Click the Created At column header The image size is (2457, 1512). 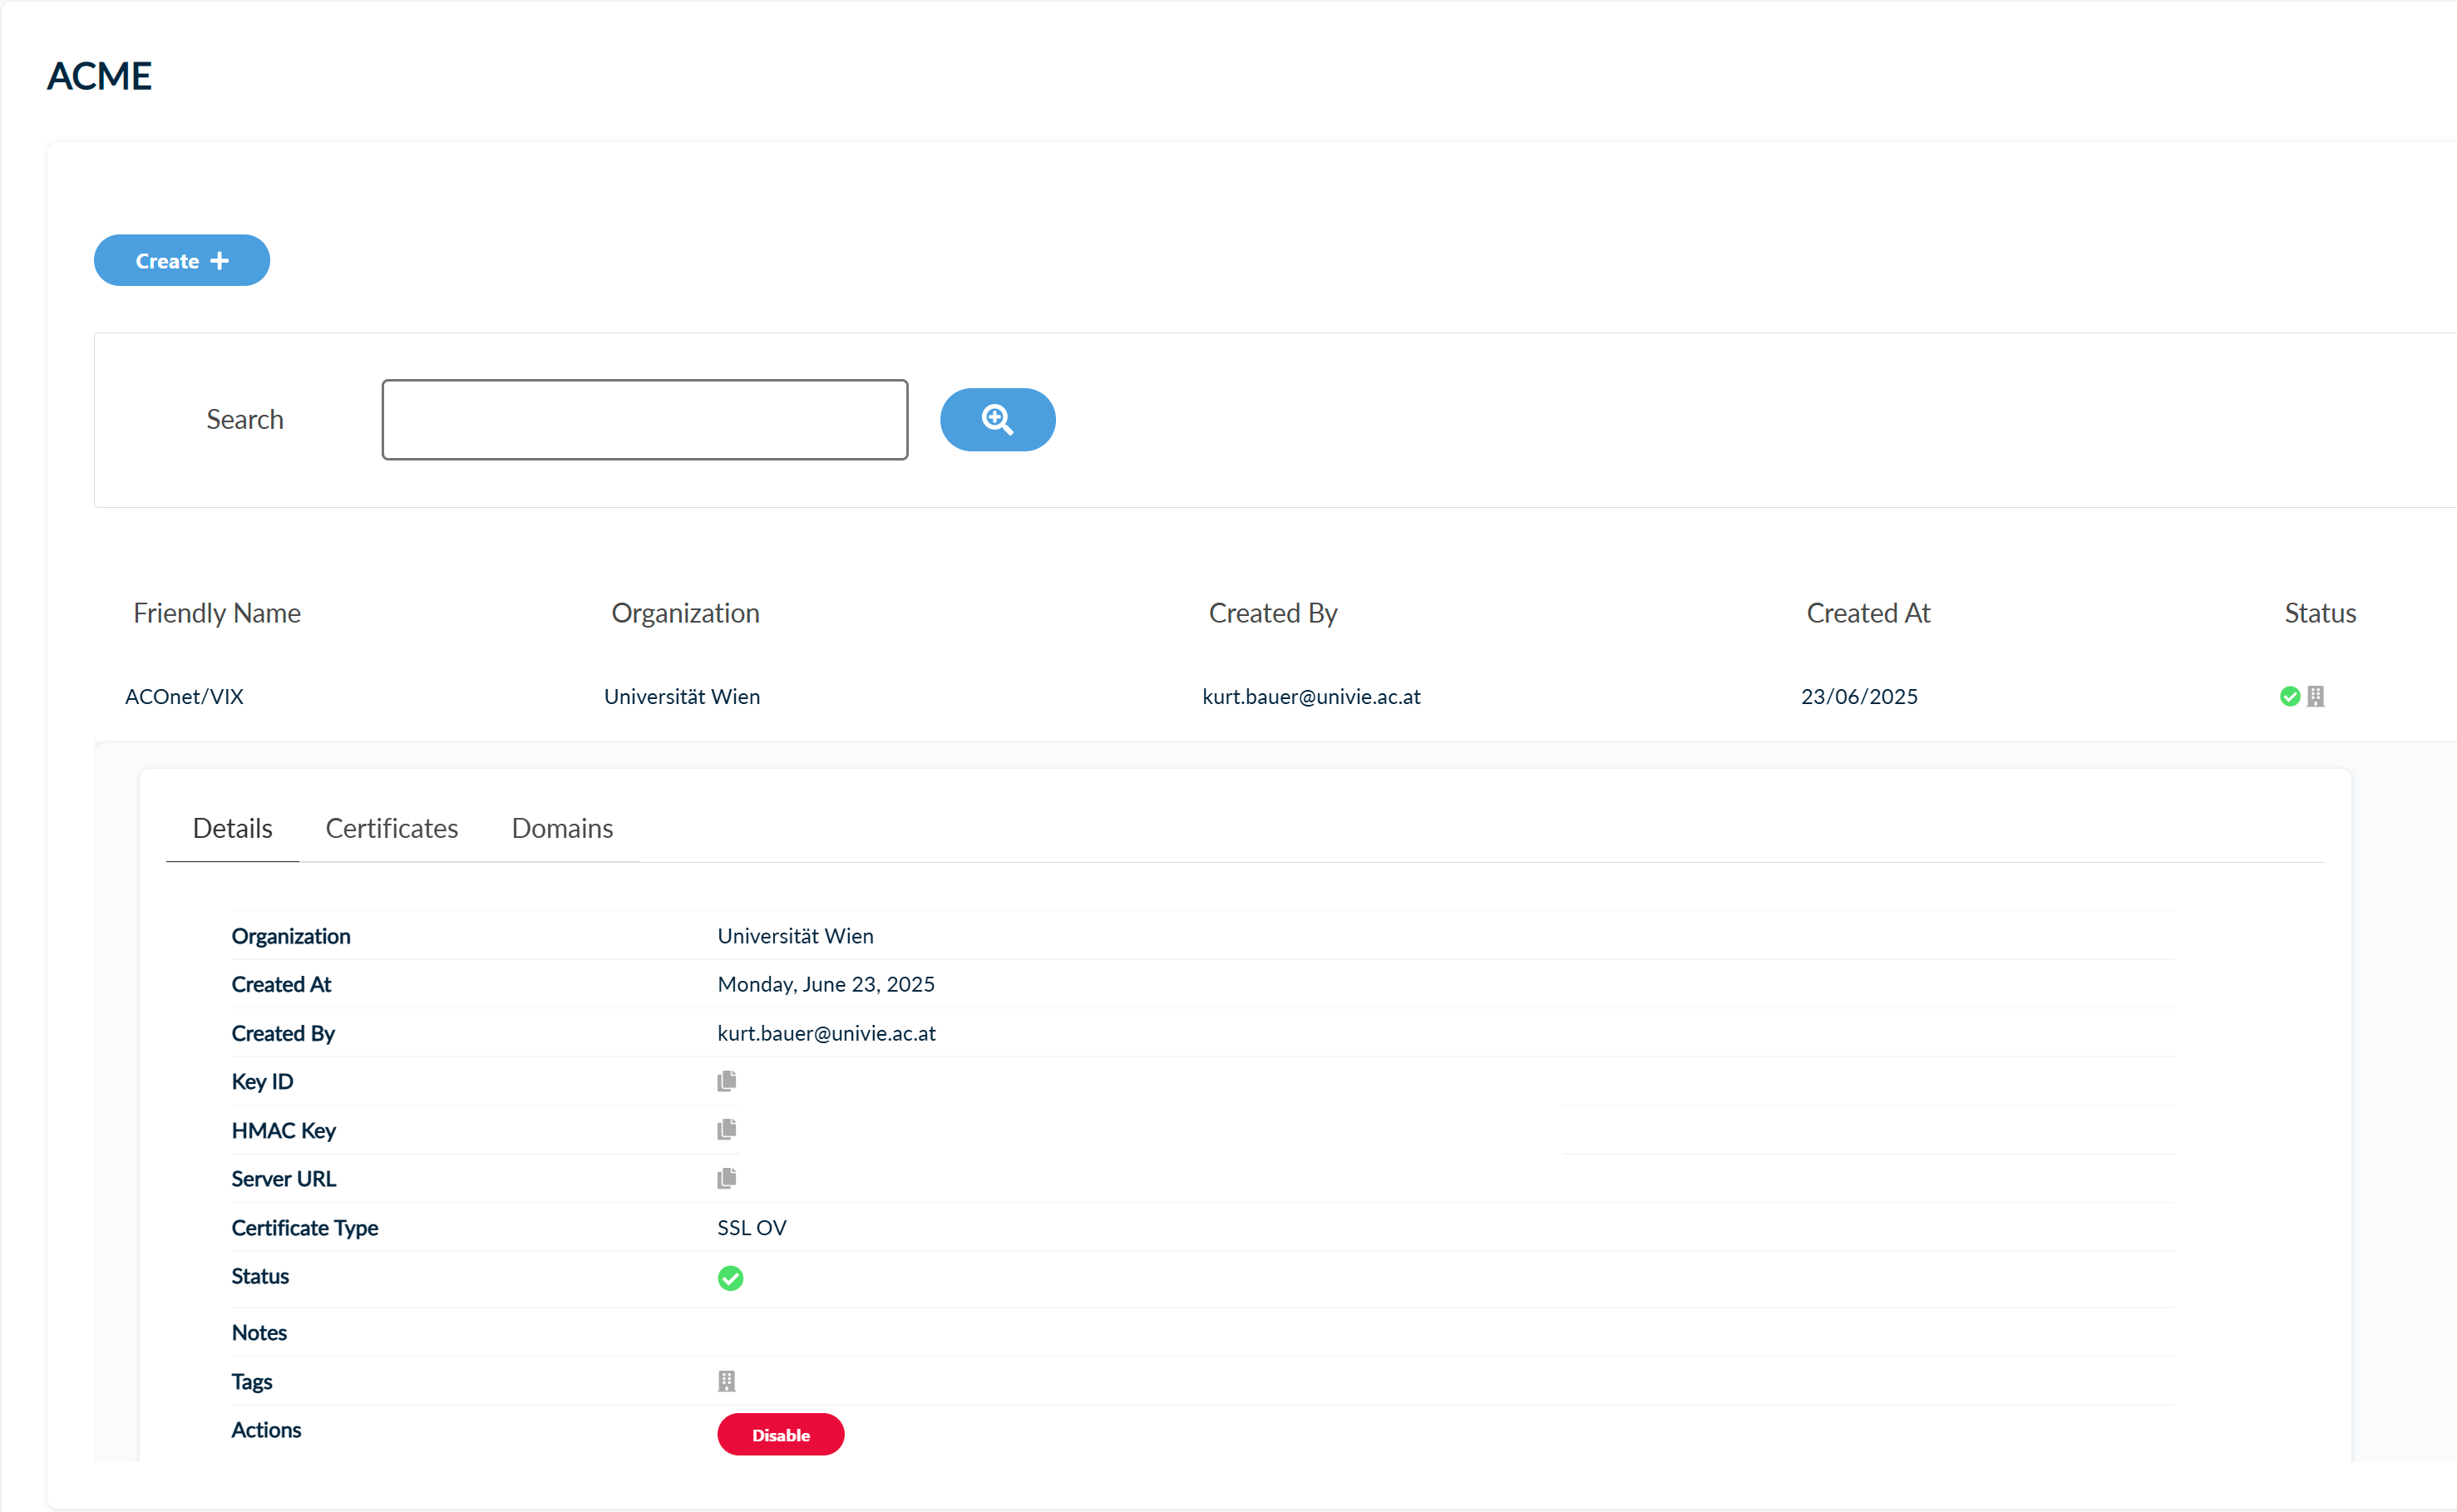click(x=1868, y=613)
